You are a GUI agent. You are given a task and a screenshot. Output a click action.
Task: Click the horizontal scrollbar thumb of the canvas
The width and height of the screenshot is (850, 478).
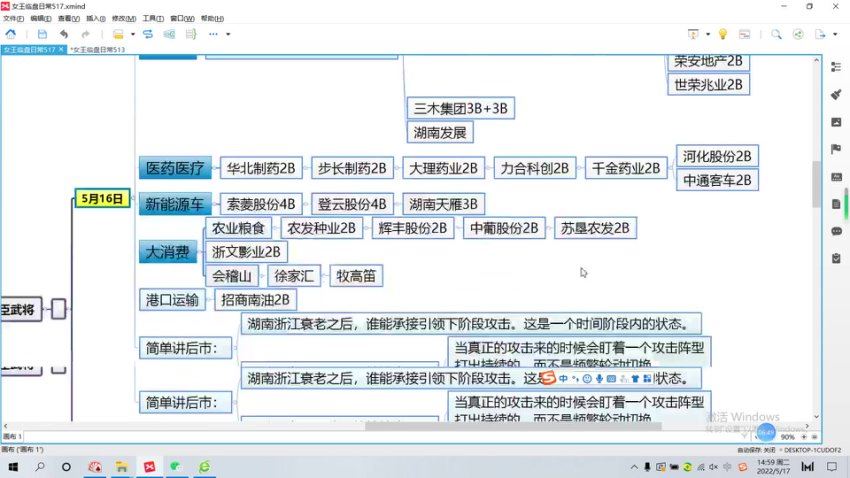[513, 427]
